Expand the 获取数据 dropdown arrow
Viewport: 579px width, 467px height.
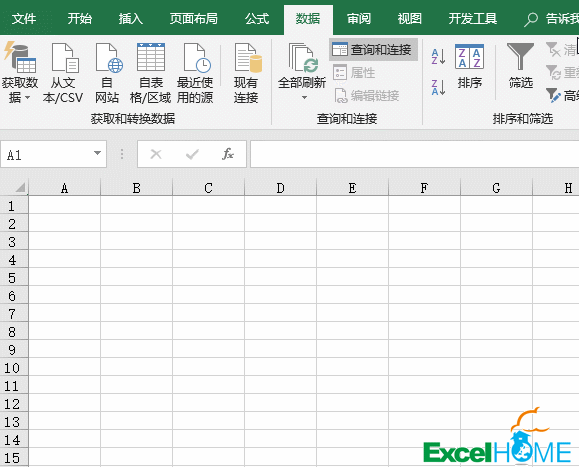click(28, 98)
